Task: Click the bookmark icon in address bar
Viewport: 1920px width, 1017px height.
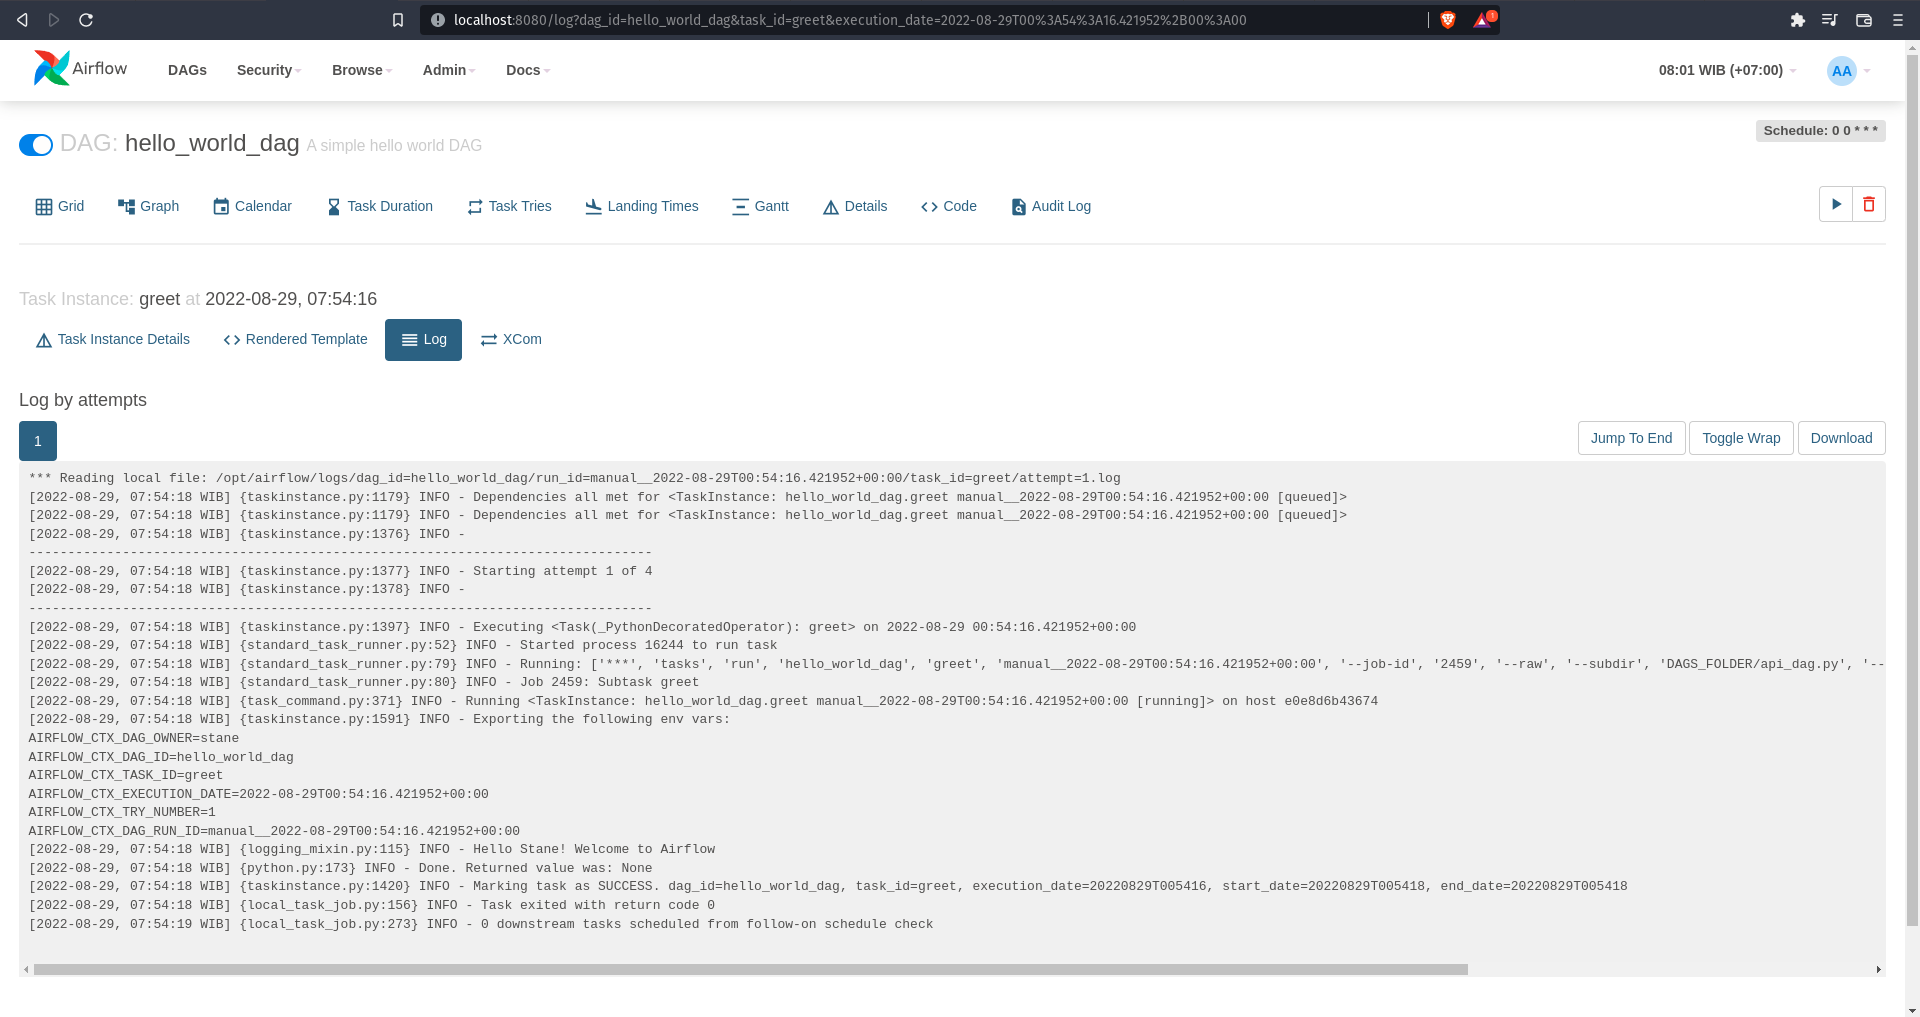Action: point(398,20)
